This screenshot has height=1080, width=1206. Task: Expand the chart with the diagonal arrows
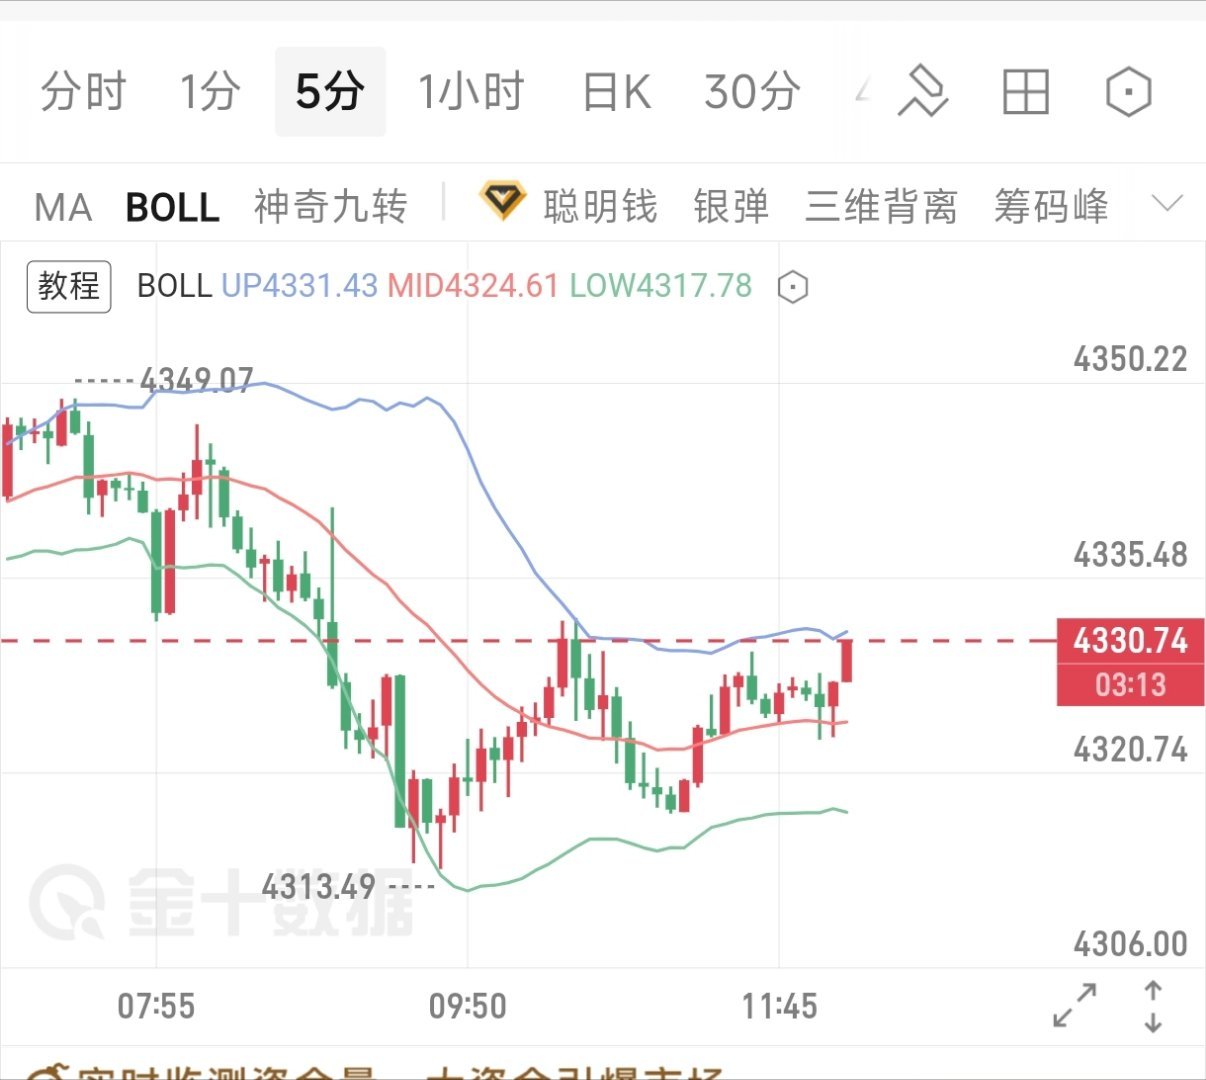[x=1075, y=1006]
